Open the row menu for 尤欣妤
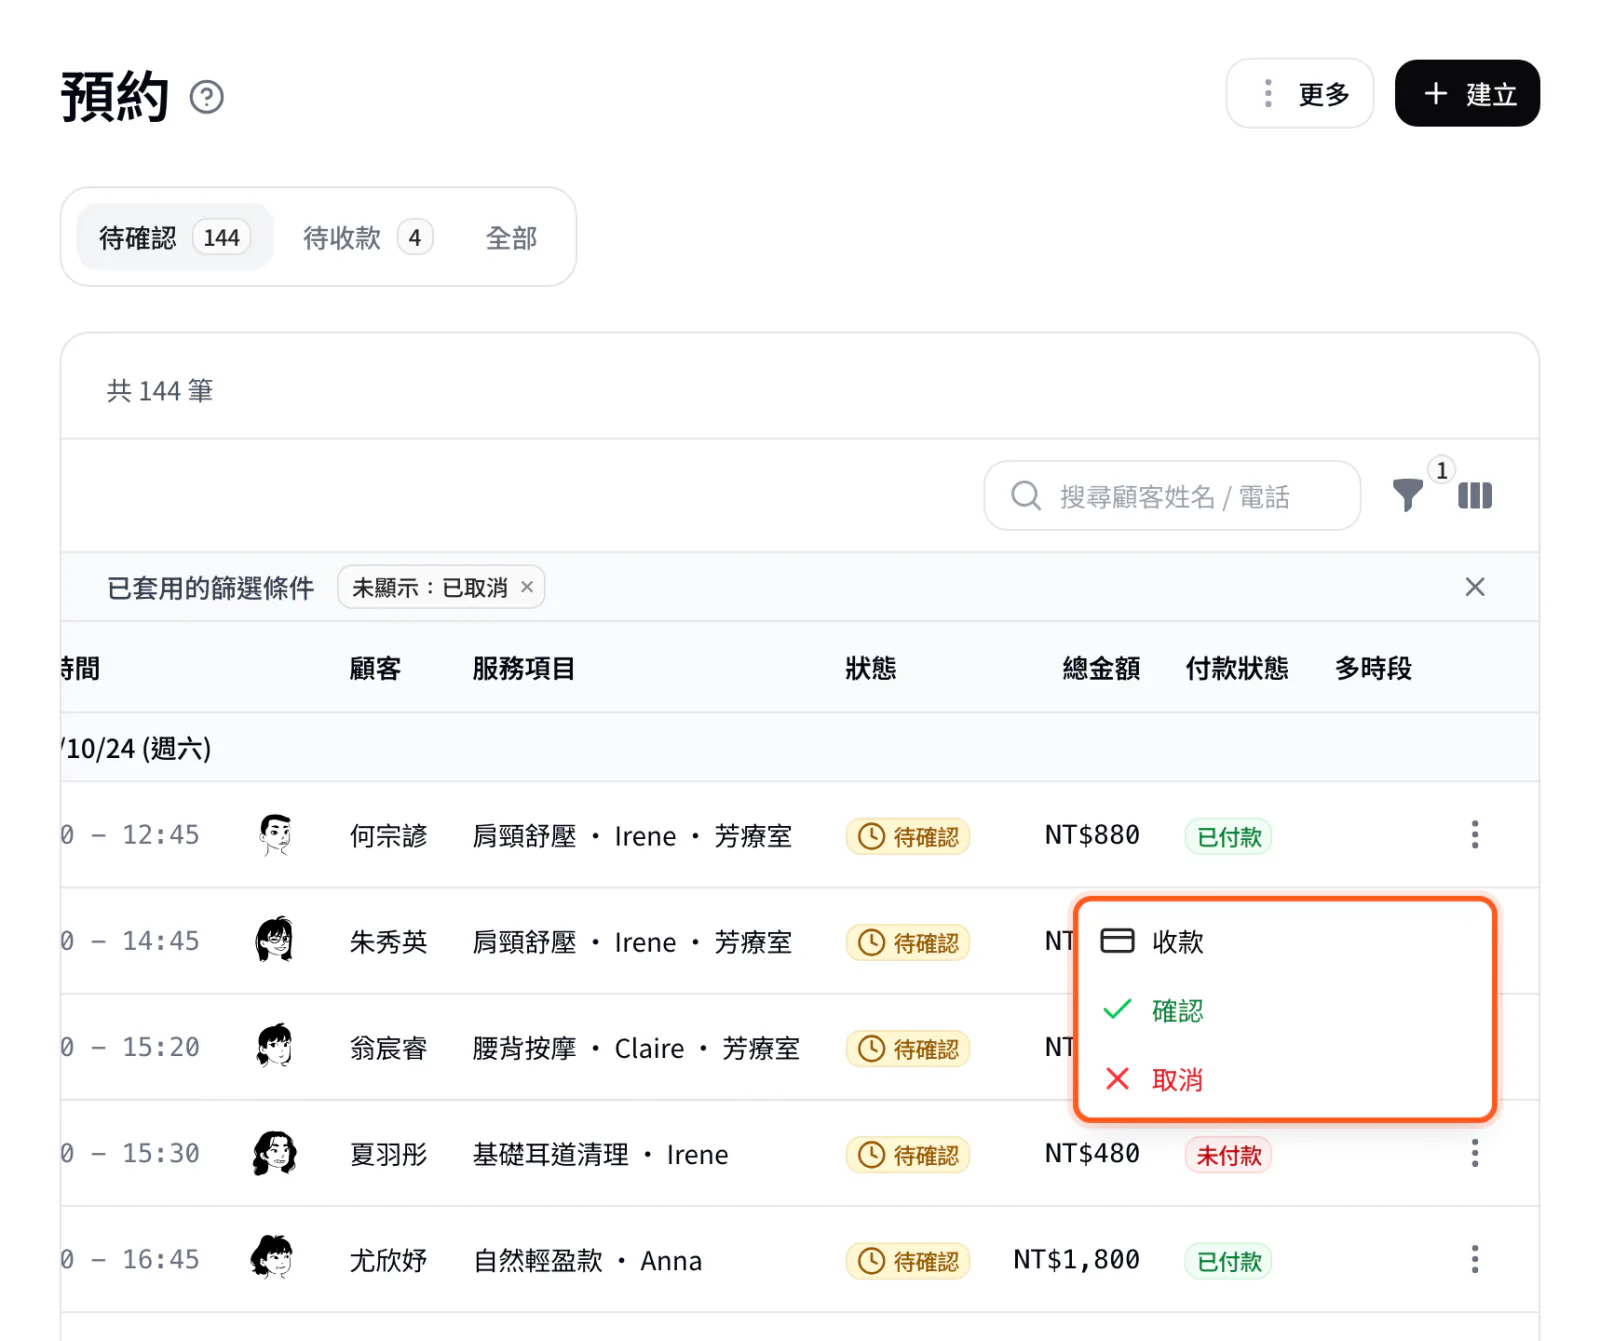Image resolution: width=1600 pixels, height=1341 pixels. pyautogui.click(x=1474, y=1259)
